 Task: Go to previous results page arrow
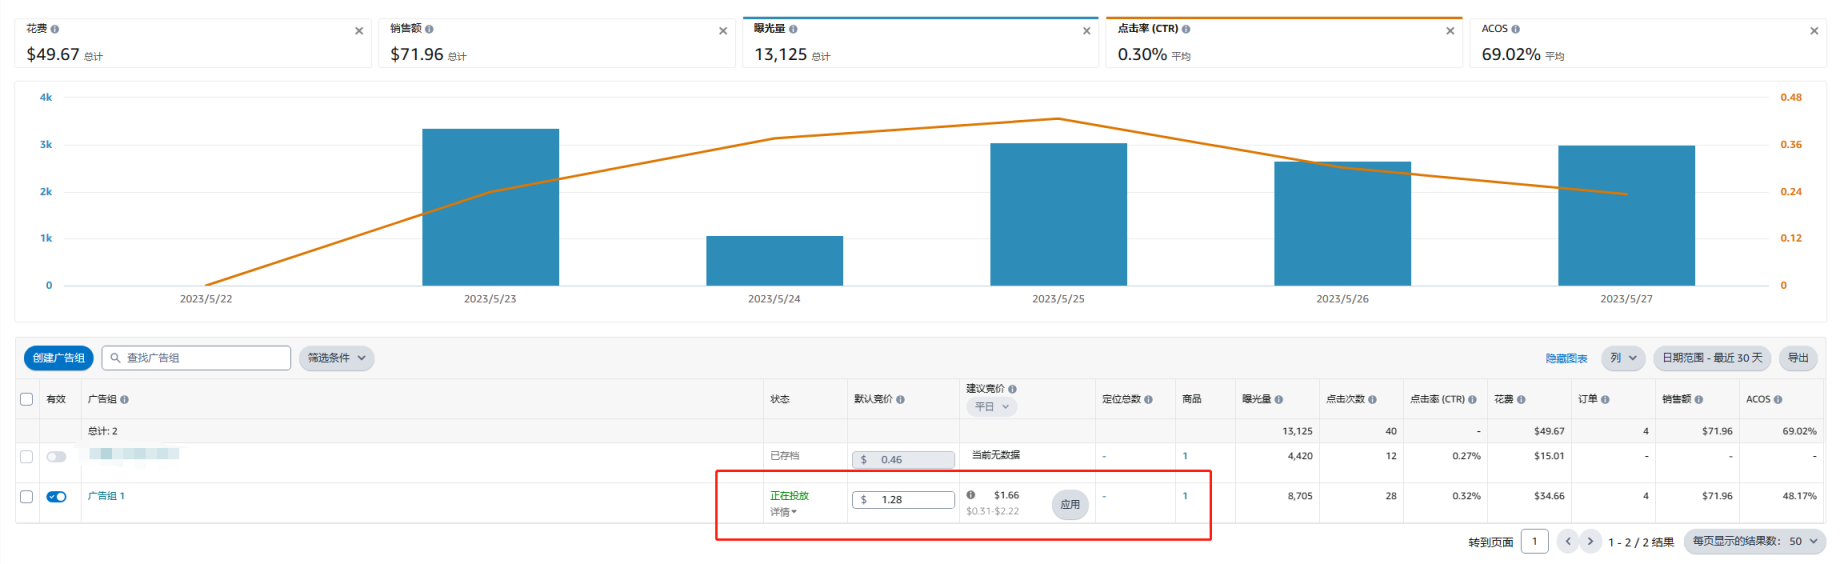[1568, 541]
